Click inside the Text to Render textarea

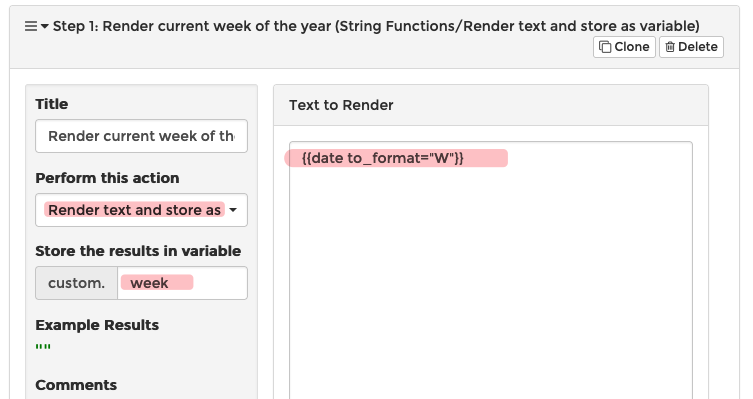pos(491,270)
